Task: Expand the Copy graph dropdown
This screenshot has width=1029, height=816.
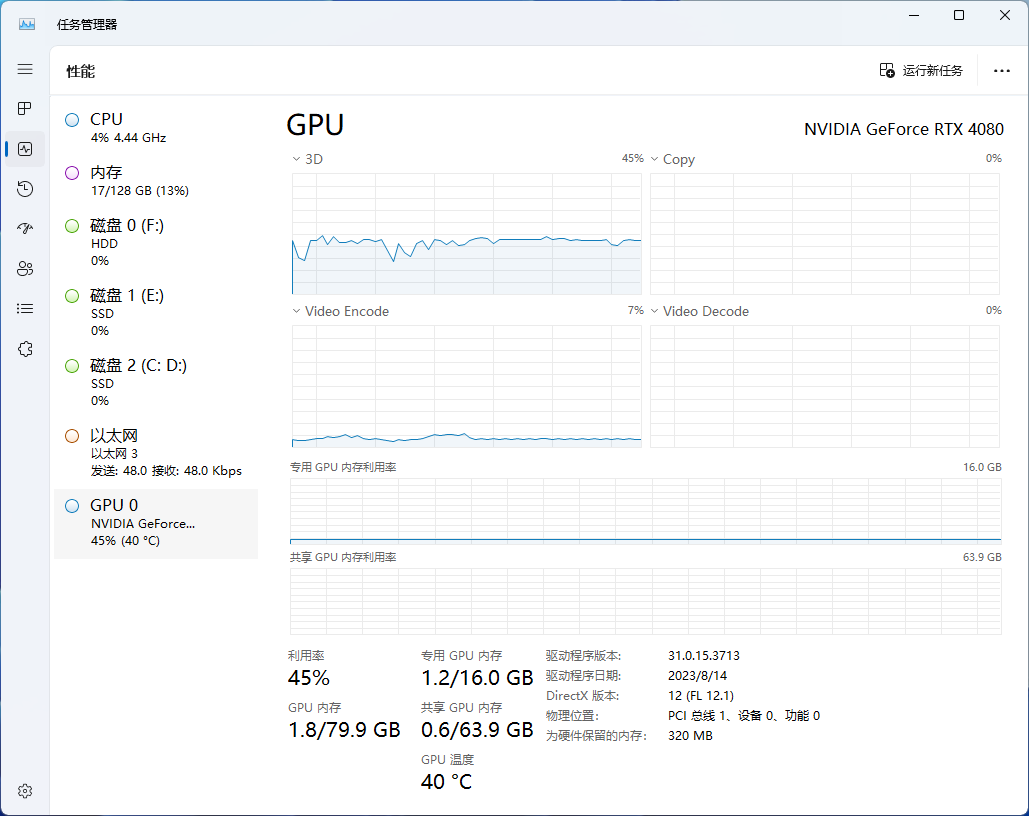Action: click(655, 159)
